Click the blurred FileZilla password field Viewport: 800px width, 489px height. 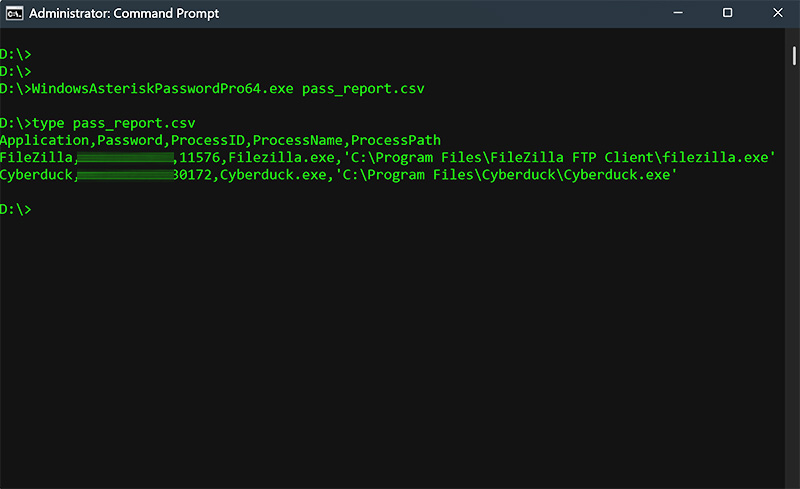[x=126, y=157]
